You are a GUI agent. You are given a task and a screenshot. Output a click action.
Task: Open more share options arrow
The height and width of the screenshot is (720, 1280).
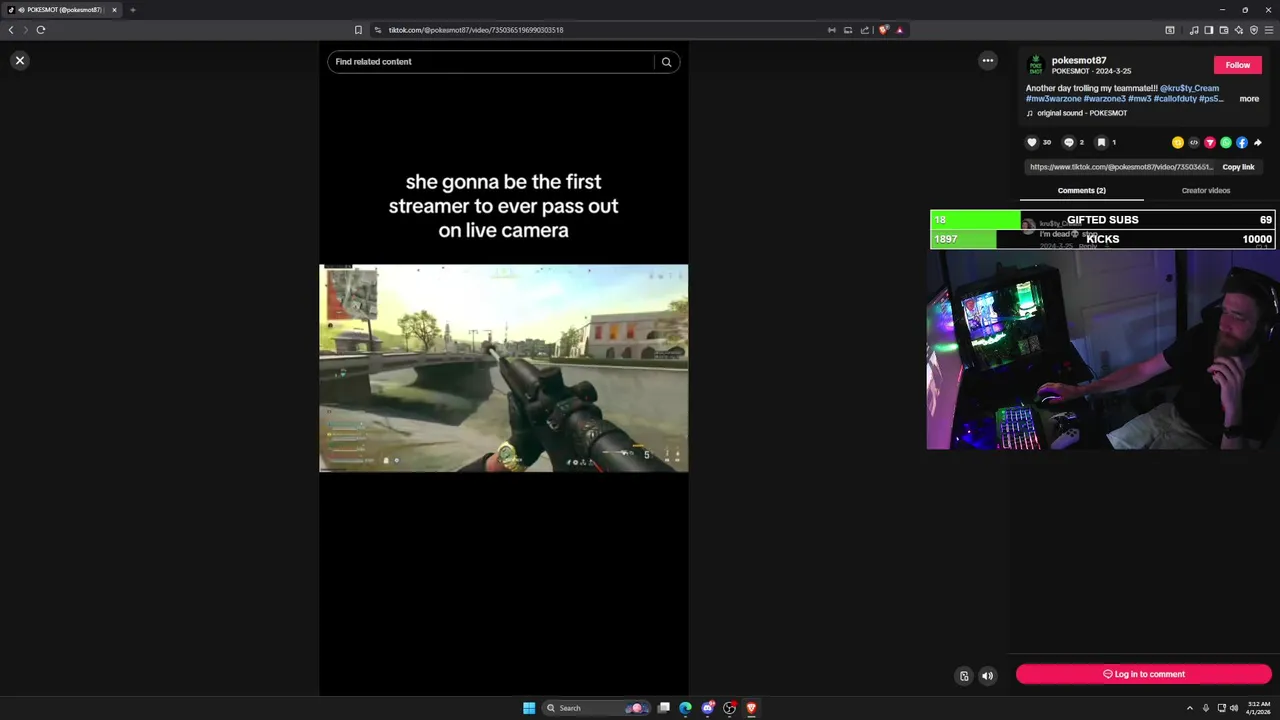click(1258, 143)
